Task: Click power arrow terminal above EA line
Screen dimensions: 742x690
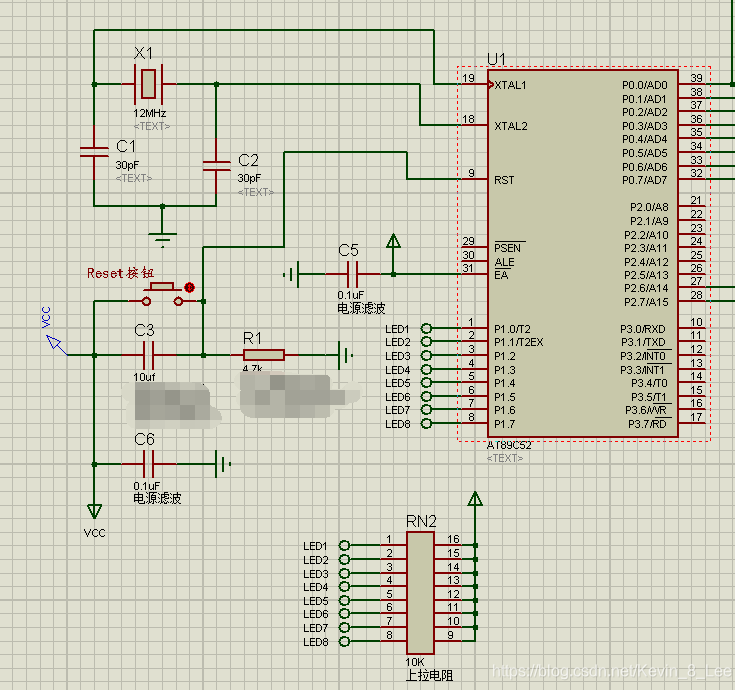Action: 393,241
